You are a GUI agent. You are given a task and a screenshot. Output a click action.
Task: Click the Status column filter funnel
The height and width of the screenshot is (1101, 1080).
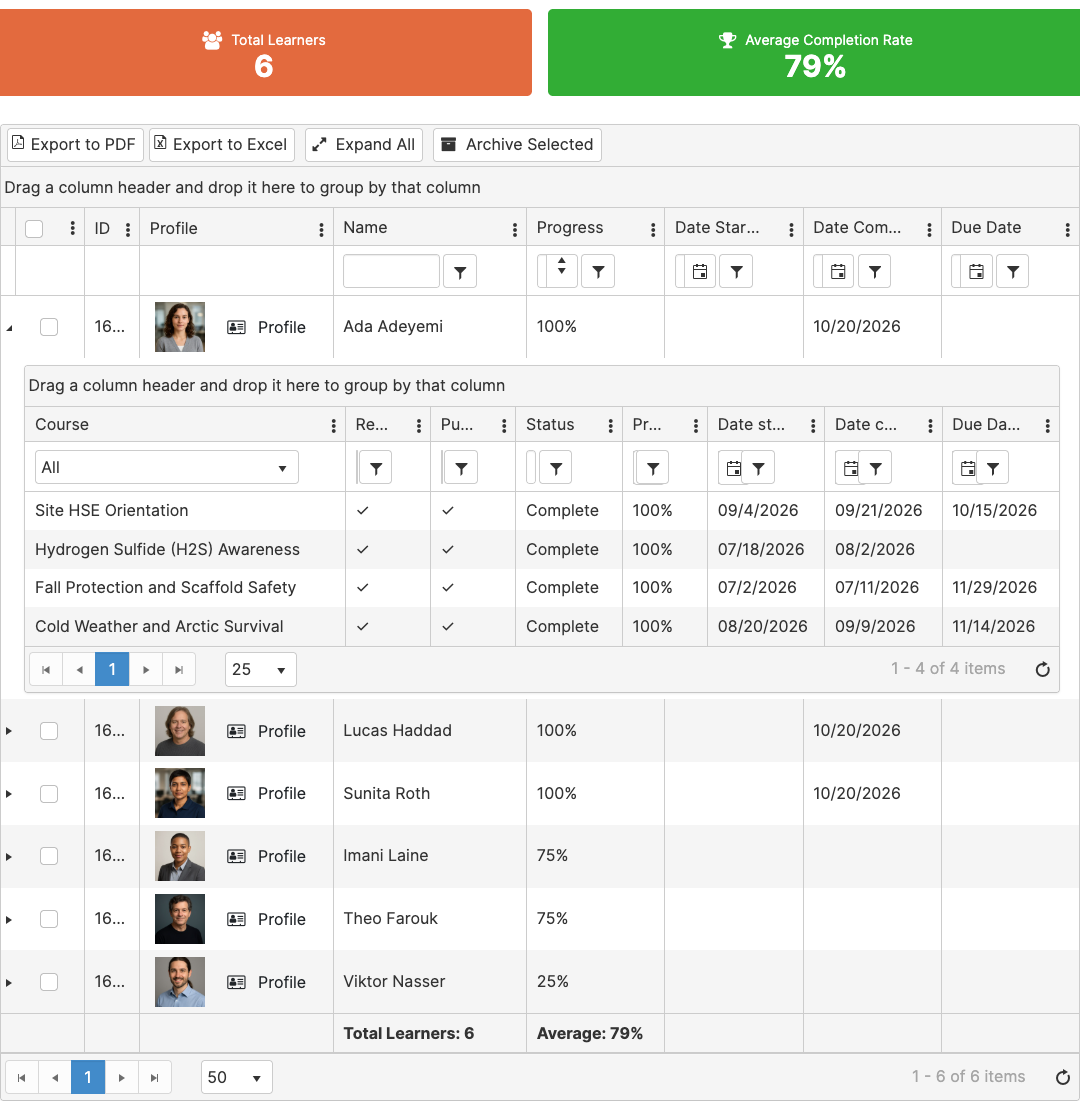coord(555,468)
